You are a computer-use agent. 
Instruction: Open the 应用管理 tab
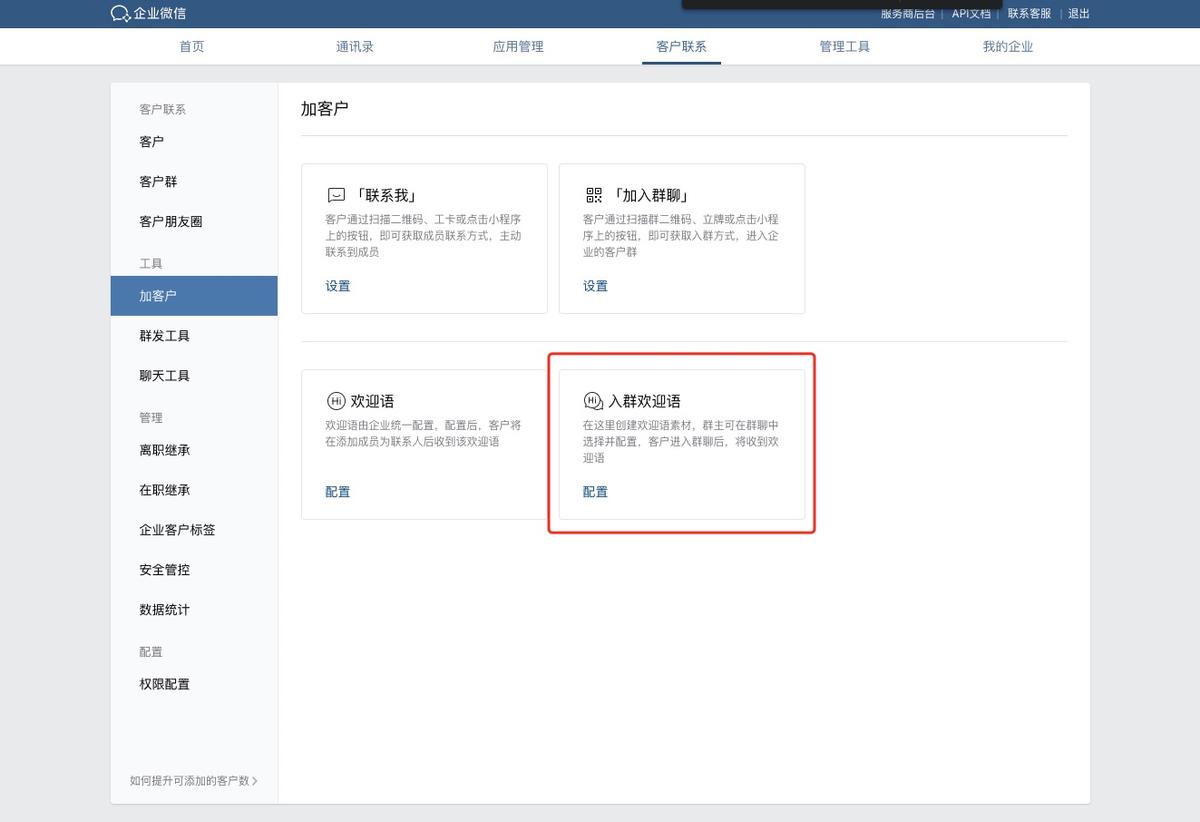point(518,46)
